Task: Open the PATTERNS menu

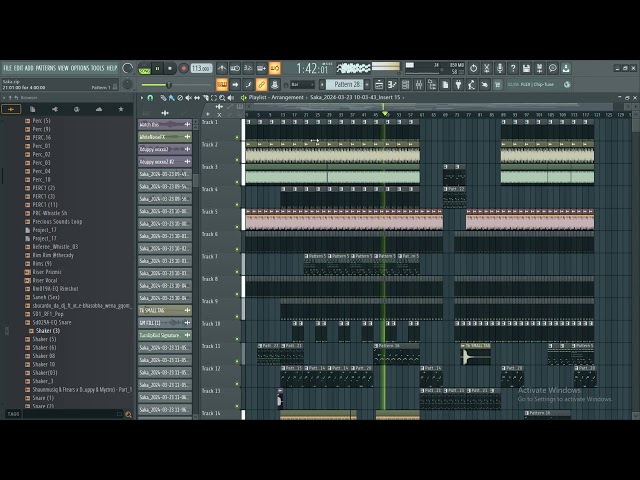Action: coord(46,68)
